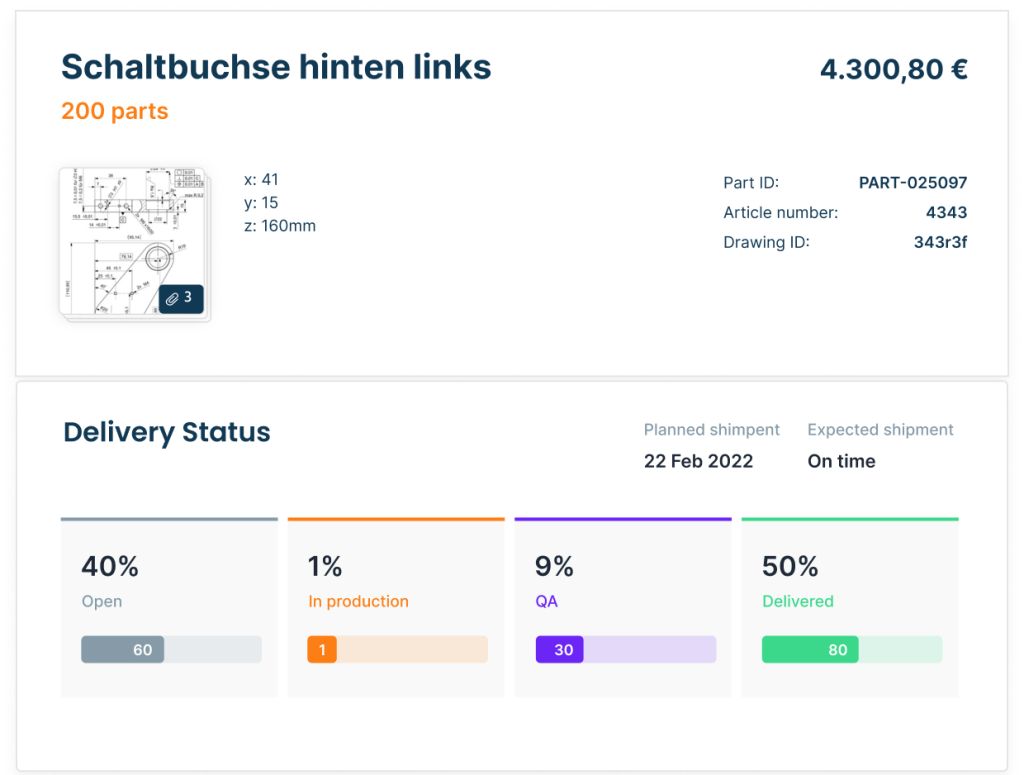Click the z: 160mm dimension text
The width and height of the screenshot is (1024, 775).
pyautogui.click(x=280, y=226)
